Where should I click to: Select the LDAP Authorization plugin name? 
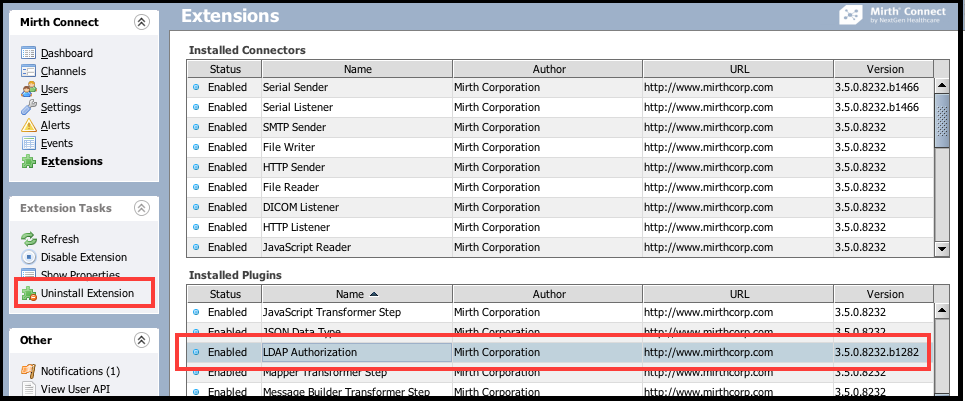(310, 352)
